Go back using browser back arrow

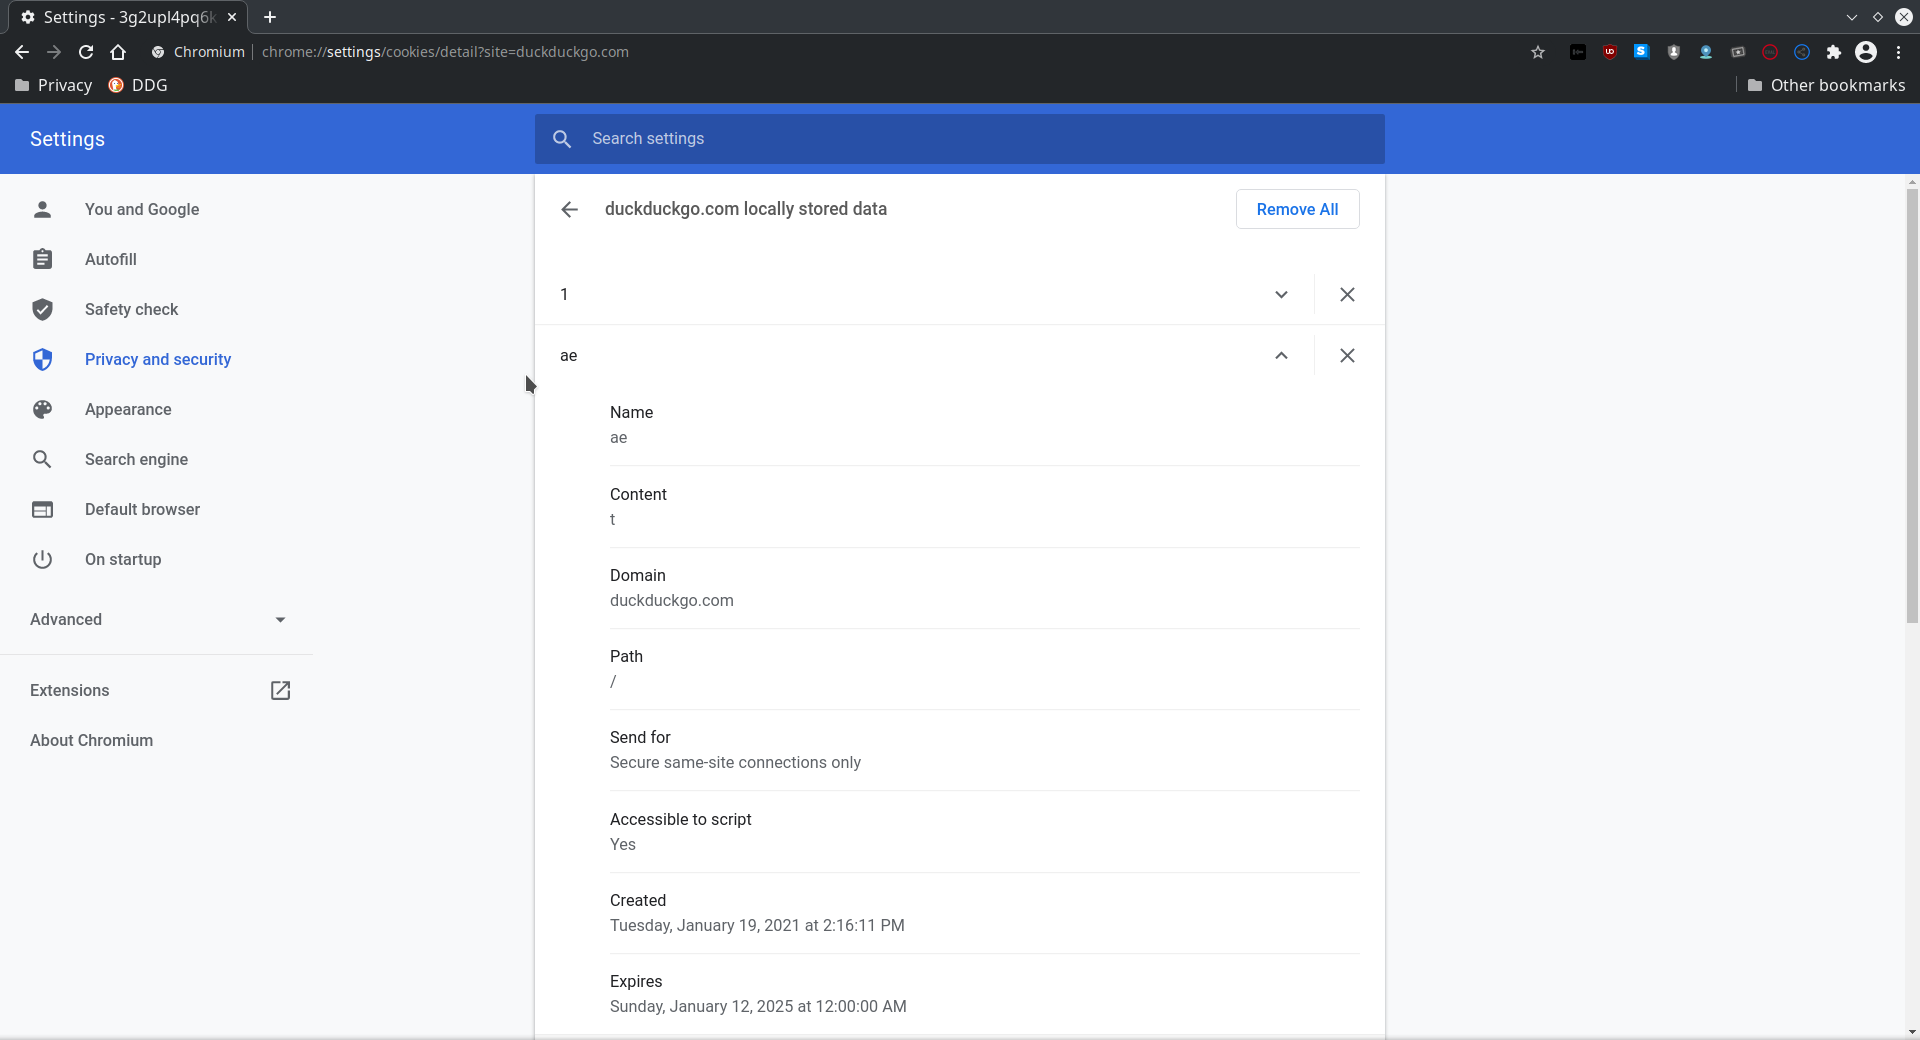[x=22, y=52]
